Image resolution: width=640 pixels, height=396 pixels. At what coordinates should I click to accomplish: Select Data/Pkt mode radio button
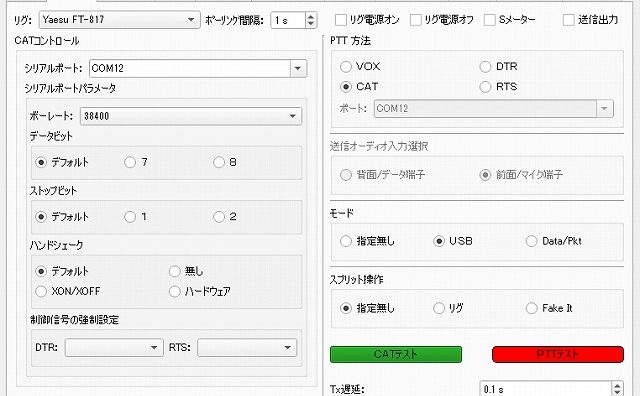pyautogui.click(x=531, y=241)
